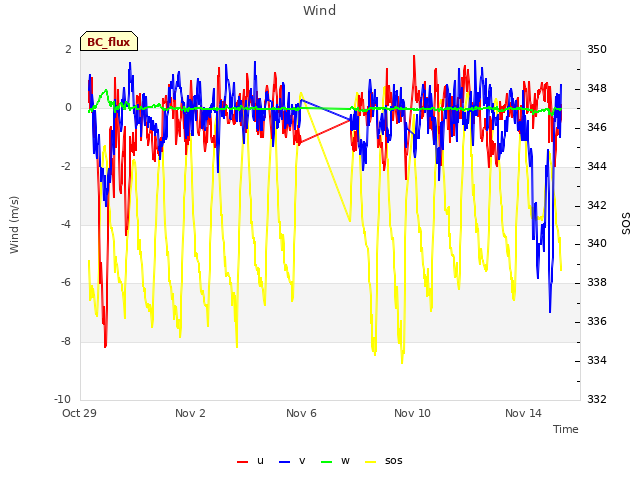Image resolution: width=640 pixels, height=480 pixels.
Task: Click the yellow sos legend swatch
Action: pos(371,462)
